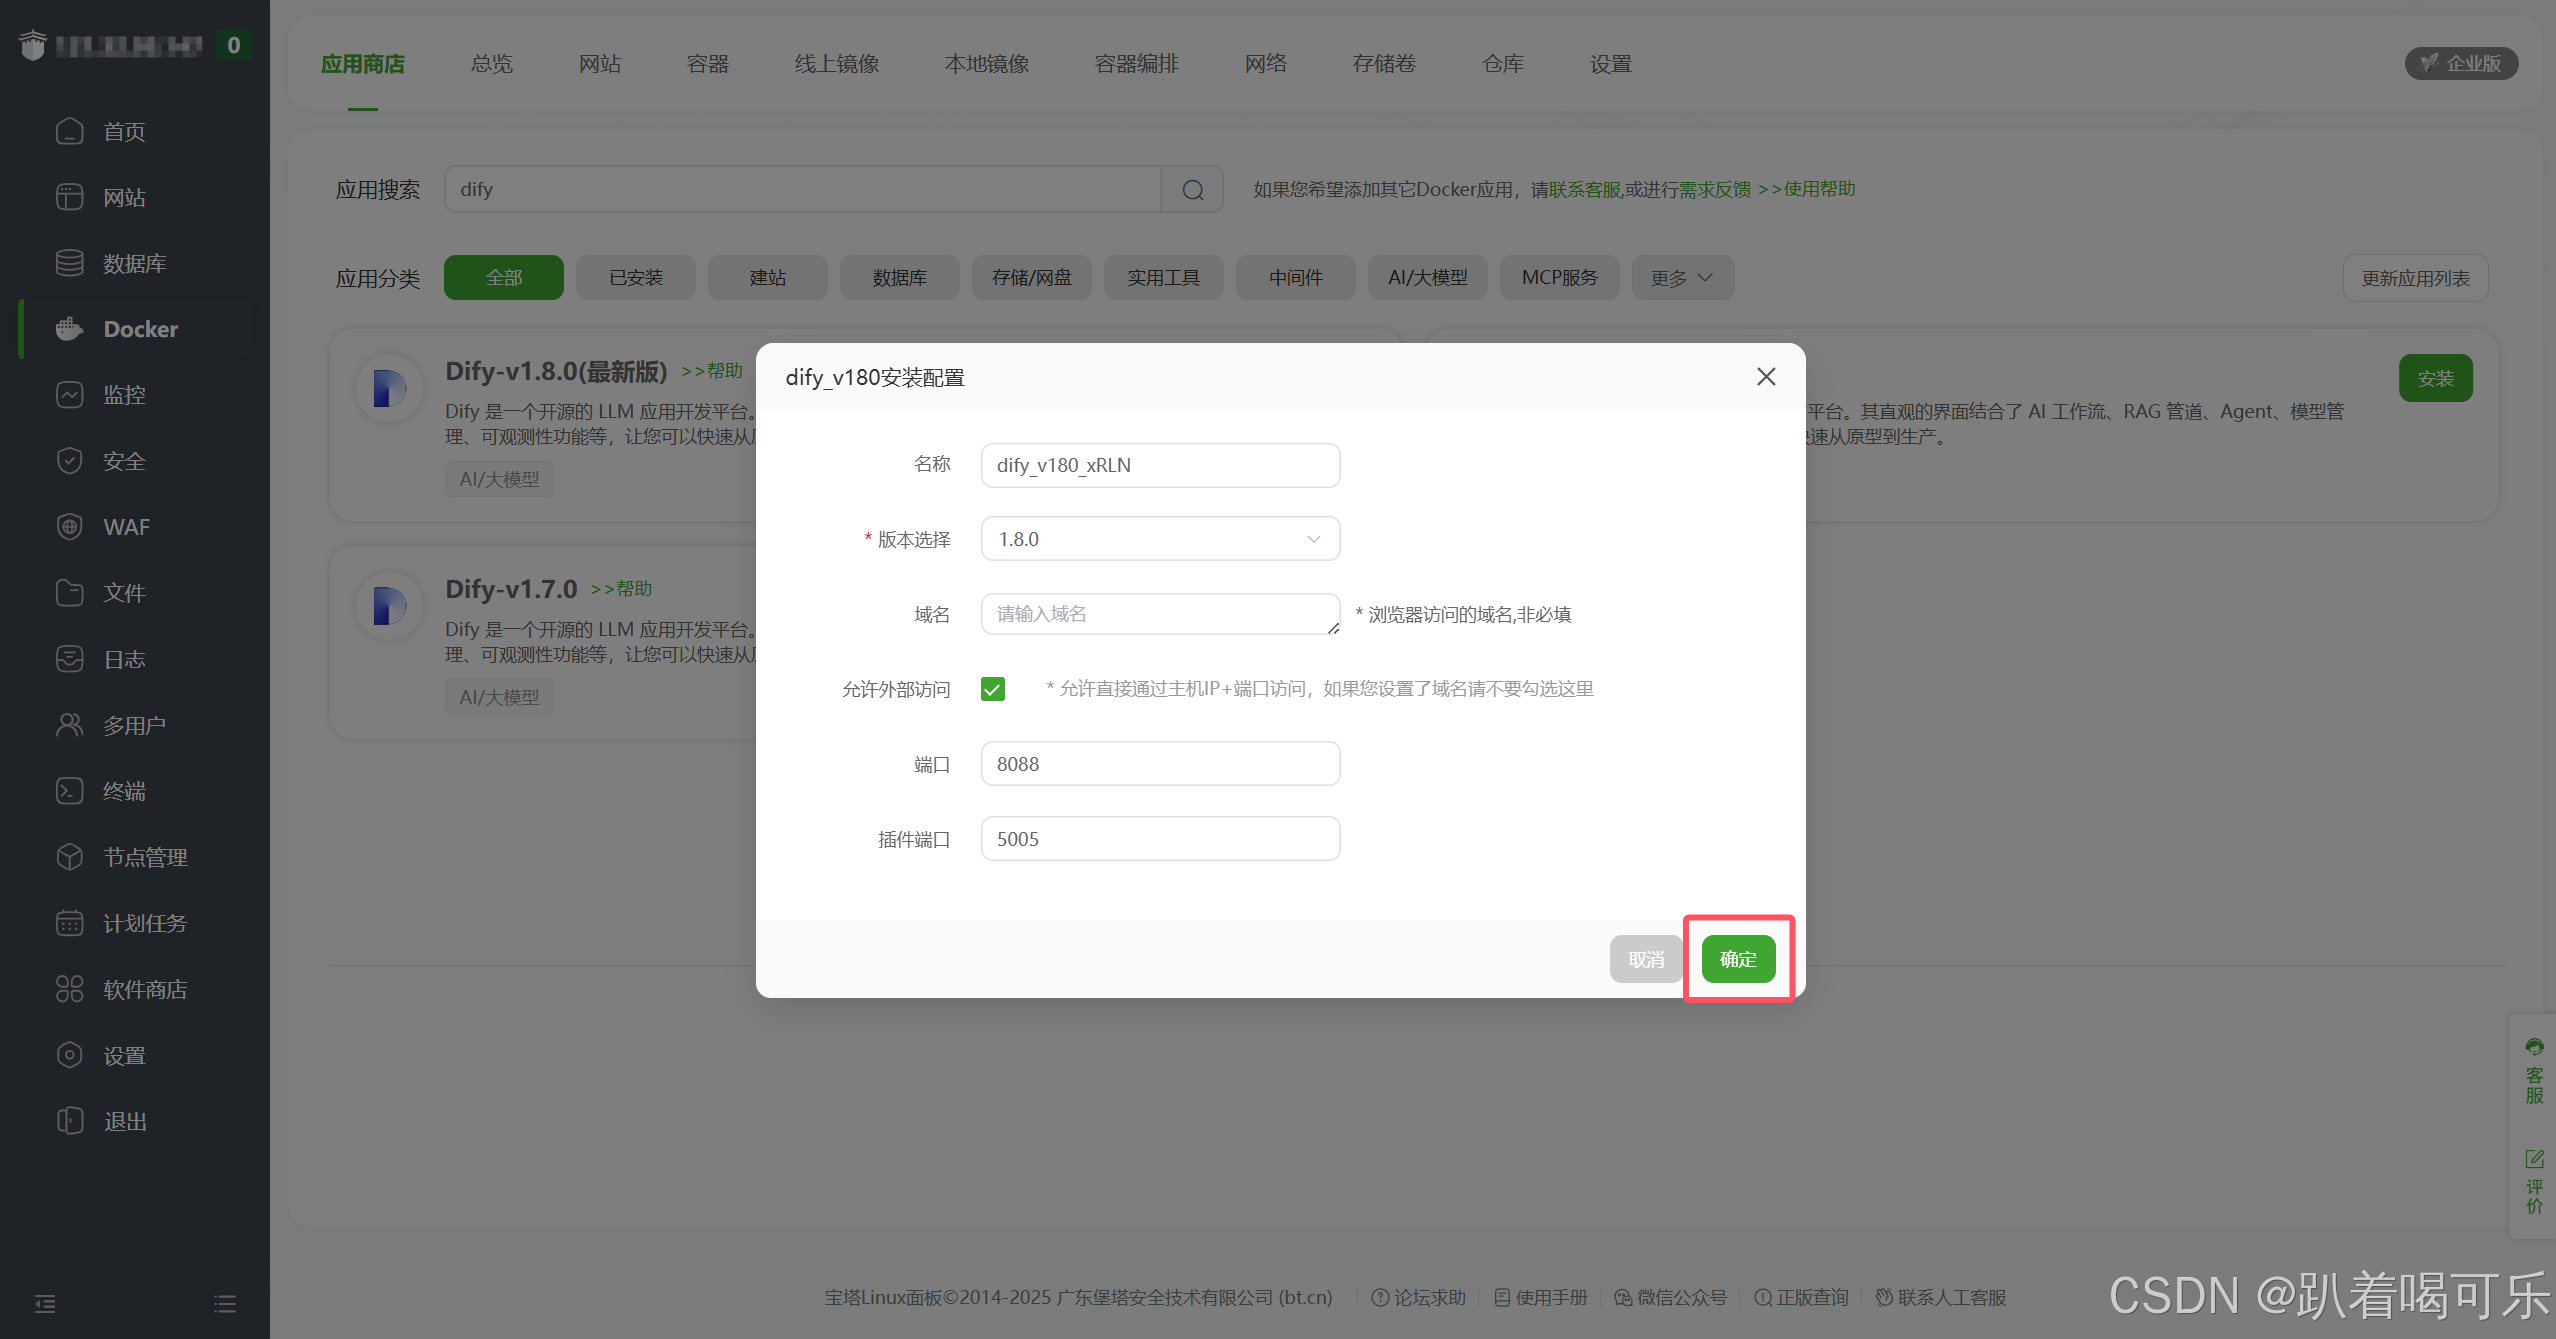
Task: Select the 全部 category filter
Action: point(504,278)
